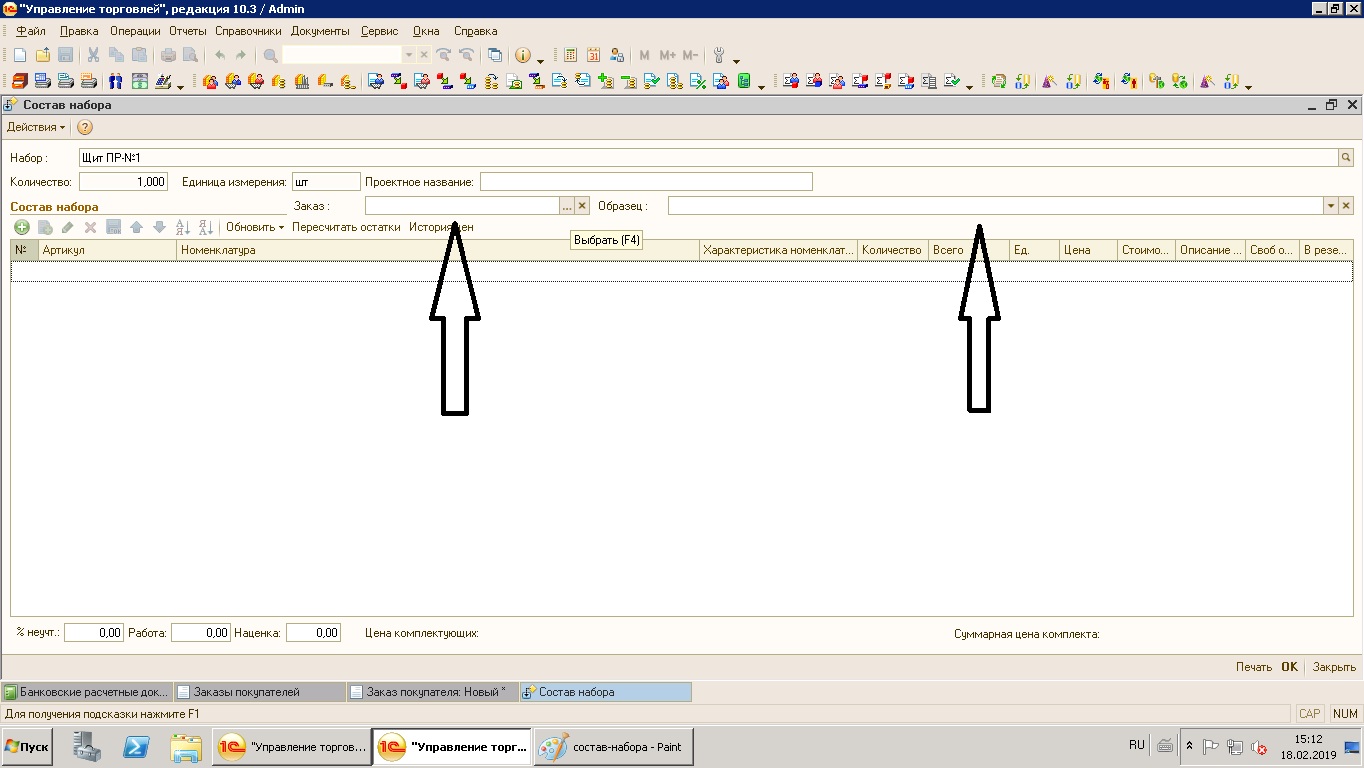This screenshot has width=1364, height=768.
Task: Open the calendar icon in the toolbar
Action: (594, 55)
